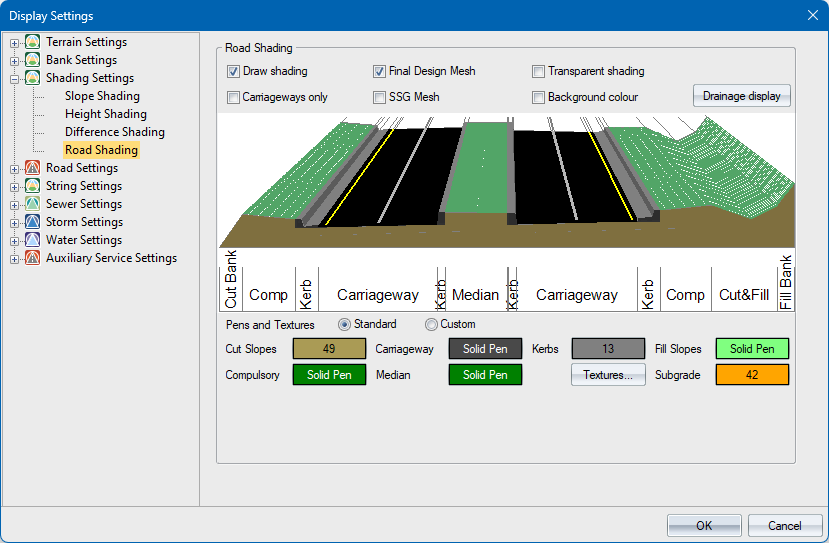
Task: Change the orange Subgrade colour swatch
Action: [752, 375]
